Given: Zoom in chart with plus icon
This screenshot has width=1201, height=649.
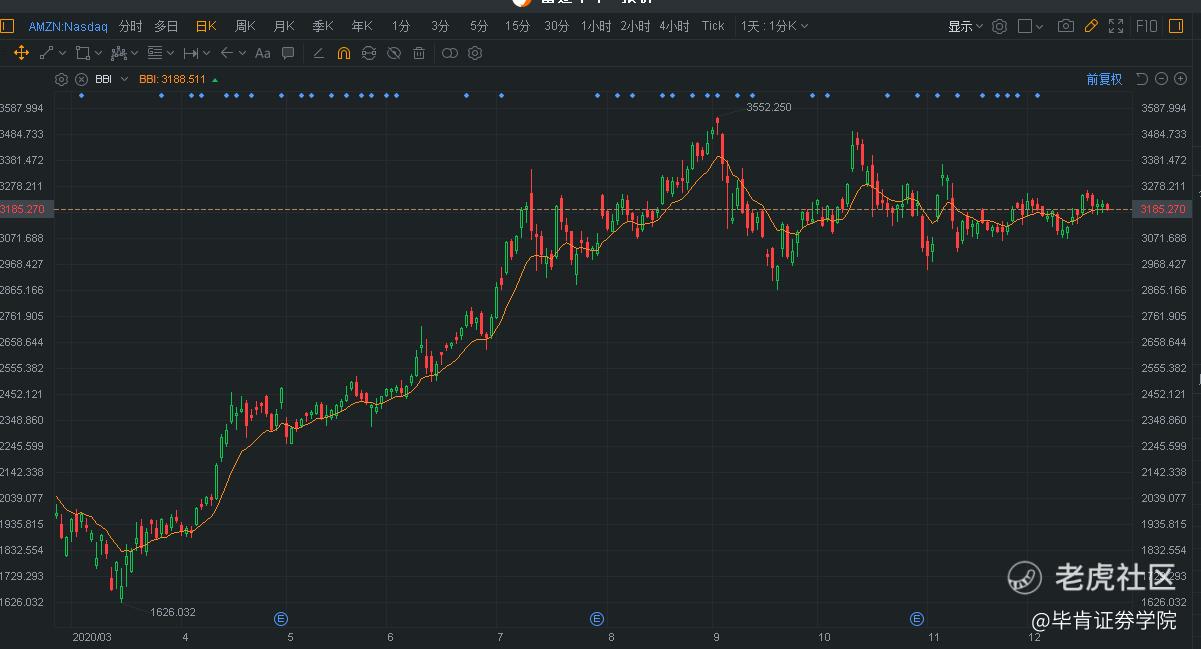Looking at the screenshot, I should [1179, 79].
